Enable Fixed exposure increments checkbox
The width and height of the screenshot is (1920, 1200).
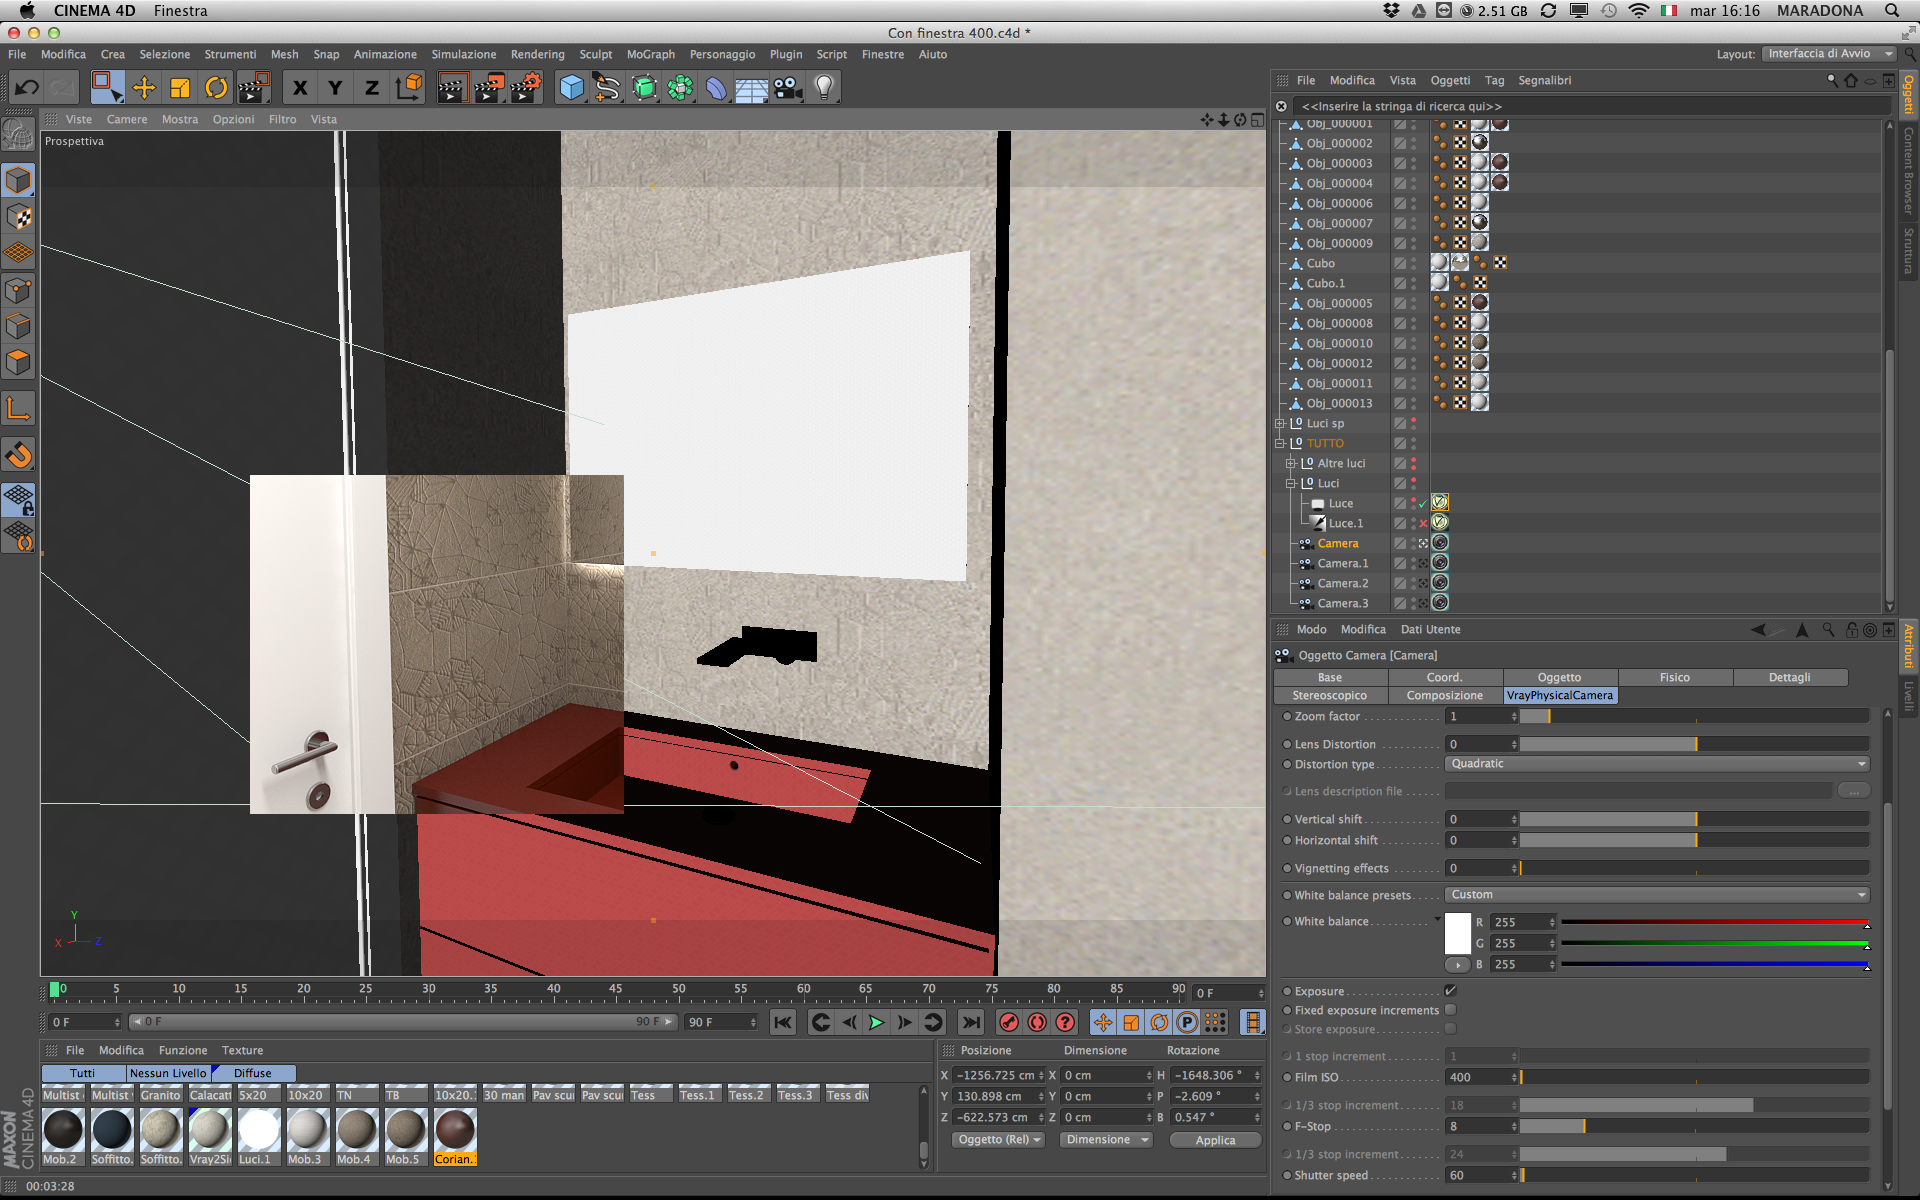[1450, 1010]
